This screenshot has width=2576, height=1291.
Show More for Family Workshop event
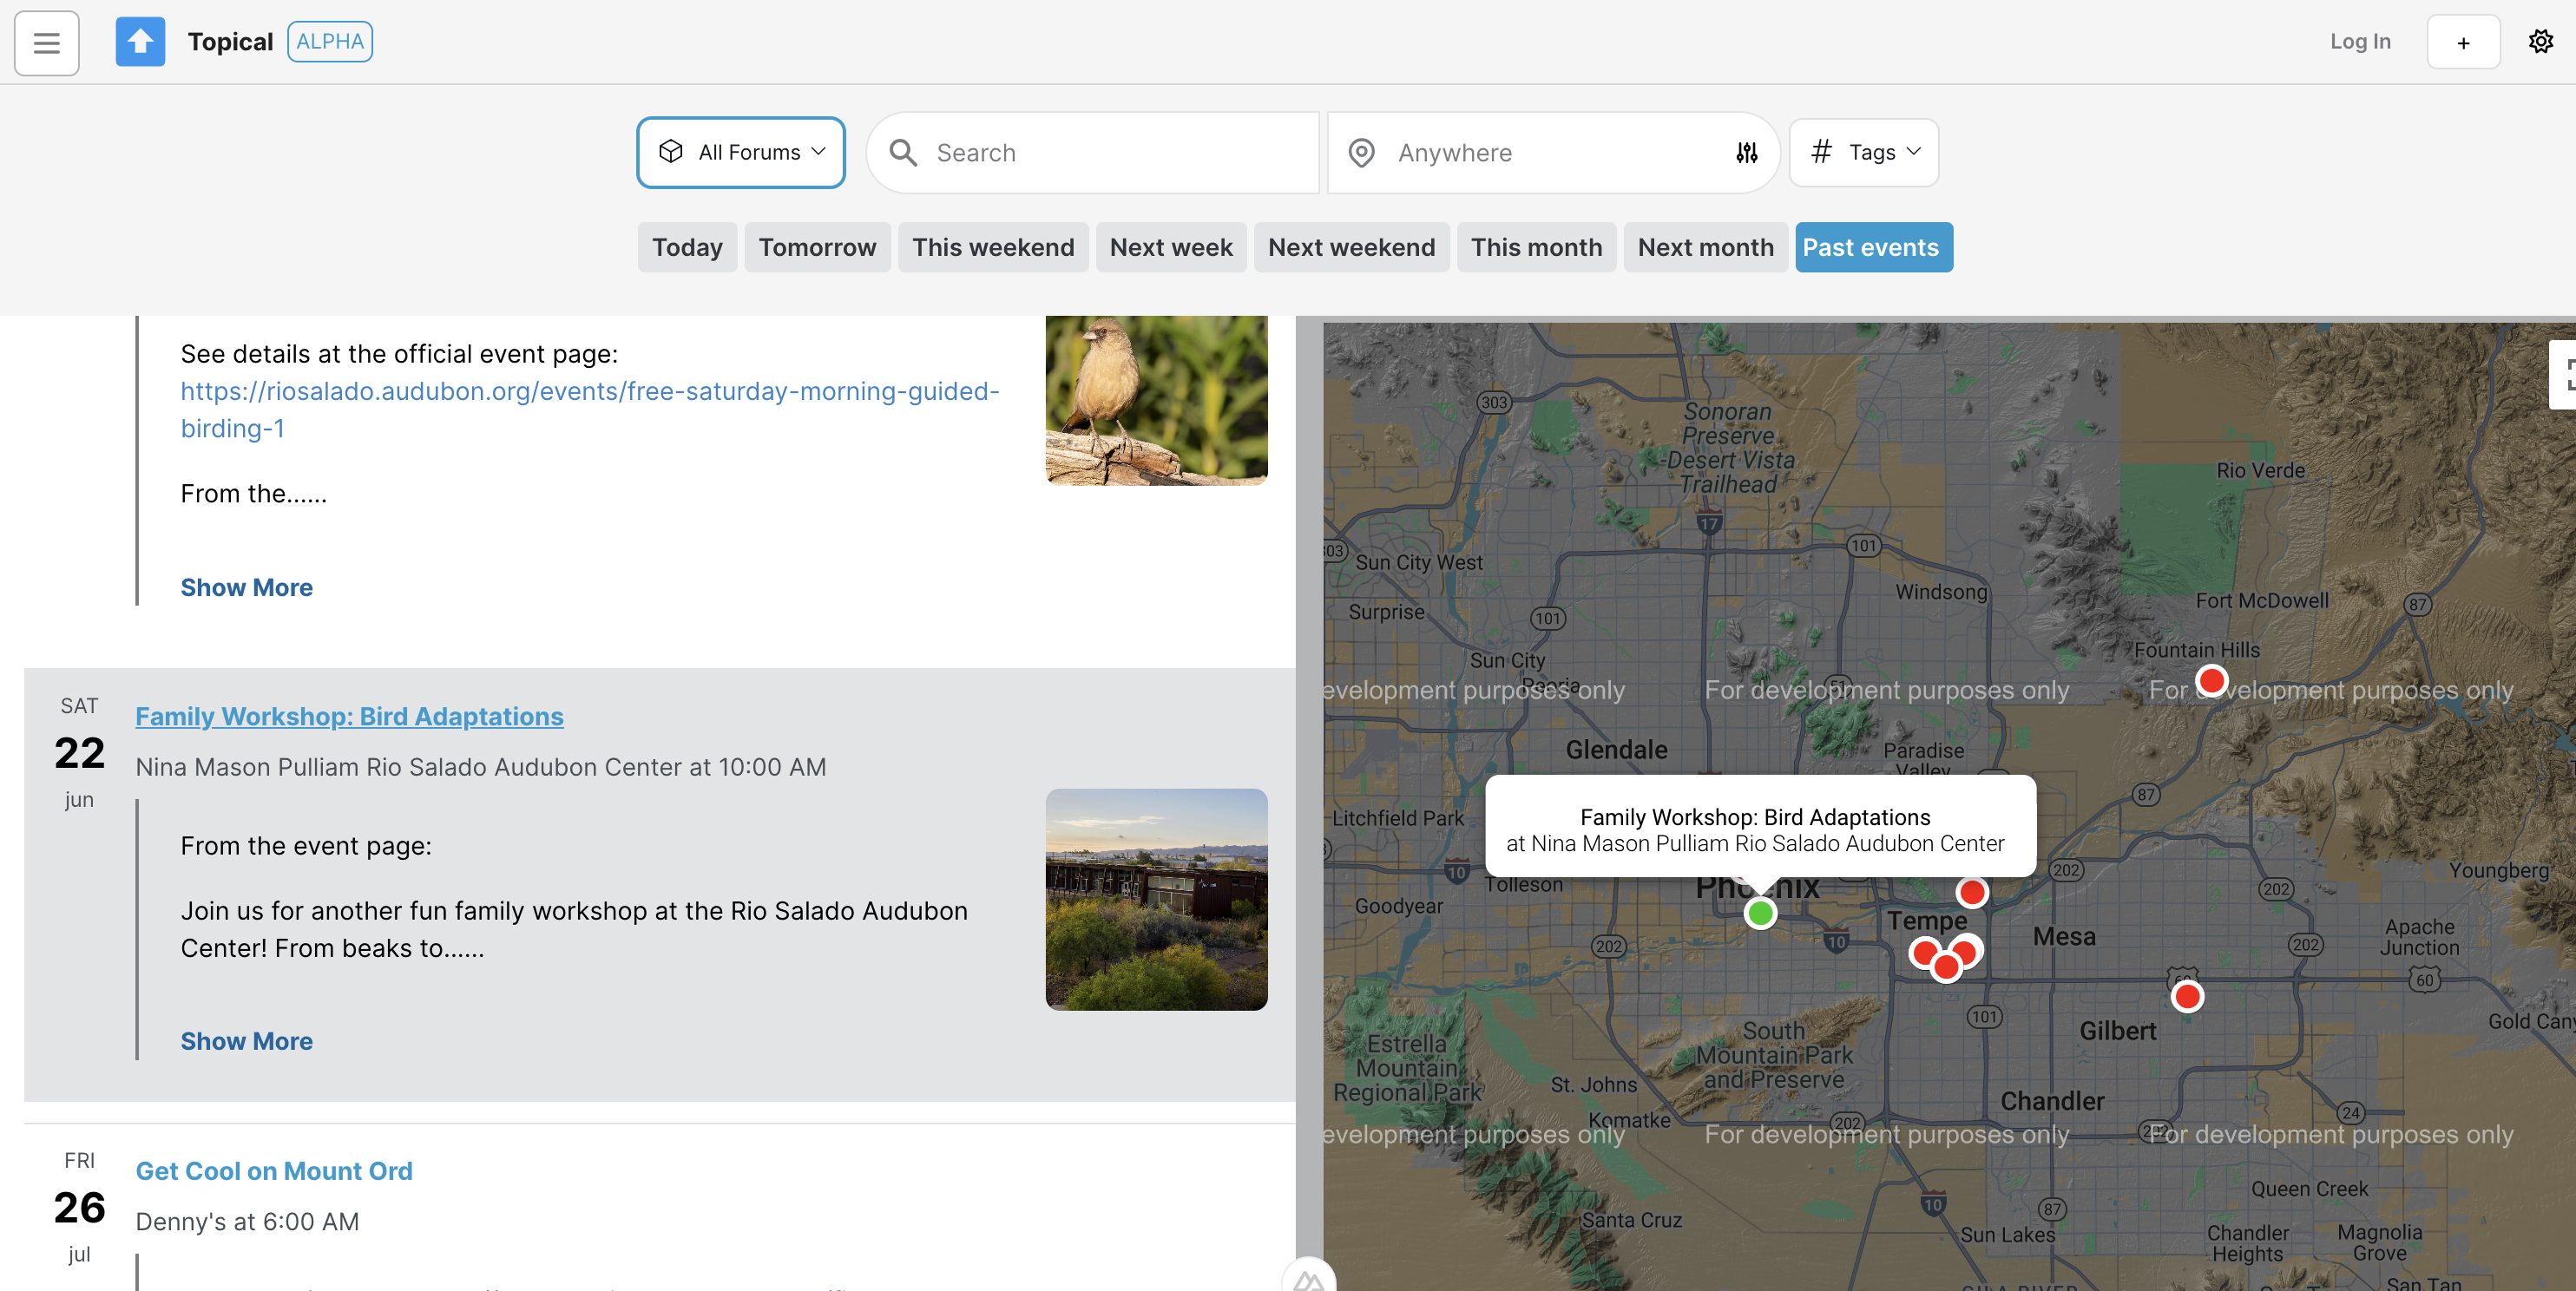point(246,1042)
